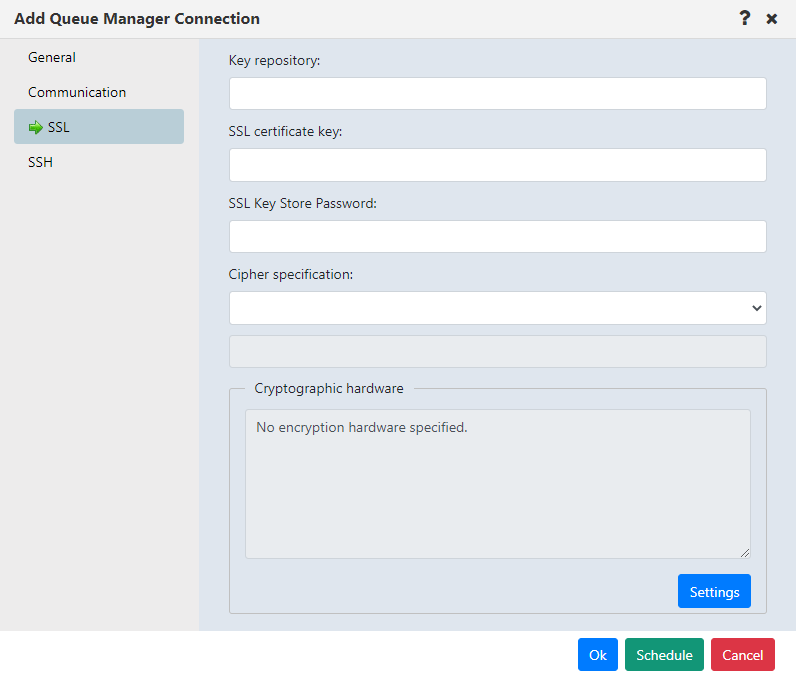This screenshot has height=677, width=796.
Task: Click the Key repository label
Action: (x=274, y=60)
